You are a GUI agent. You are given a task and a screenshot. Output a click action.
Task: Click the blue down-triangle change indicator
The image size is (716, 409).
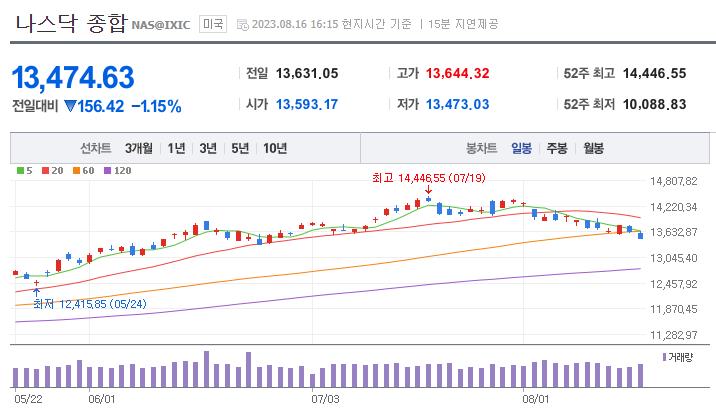[70, 106]
